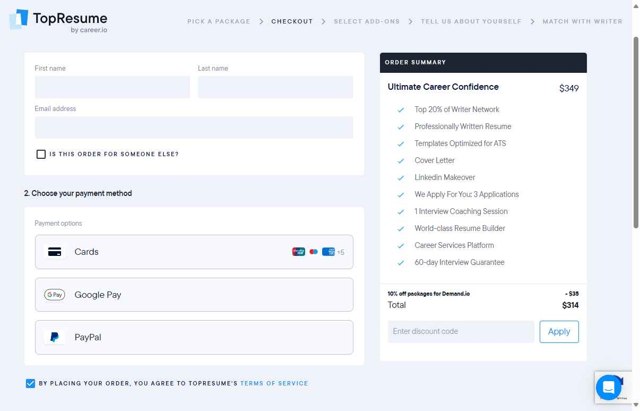
Task: Click scrollbar down arrow at bottom
Action: click(x=636, y=405)
